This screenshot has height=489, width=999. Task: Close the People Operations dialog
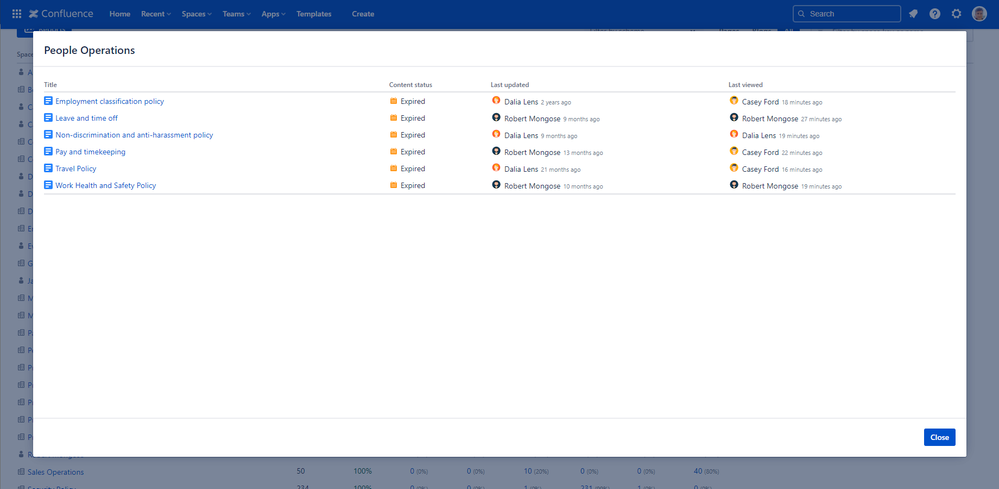(939, 437)
